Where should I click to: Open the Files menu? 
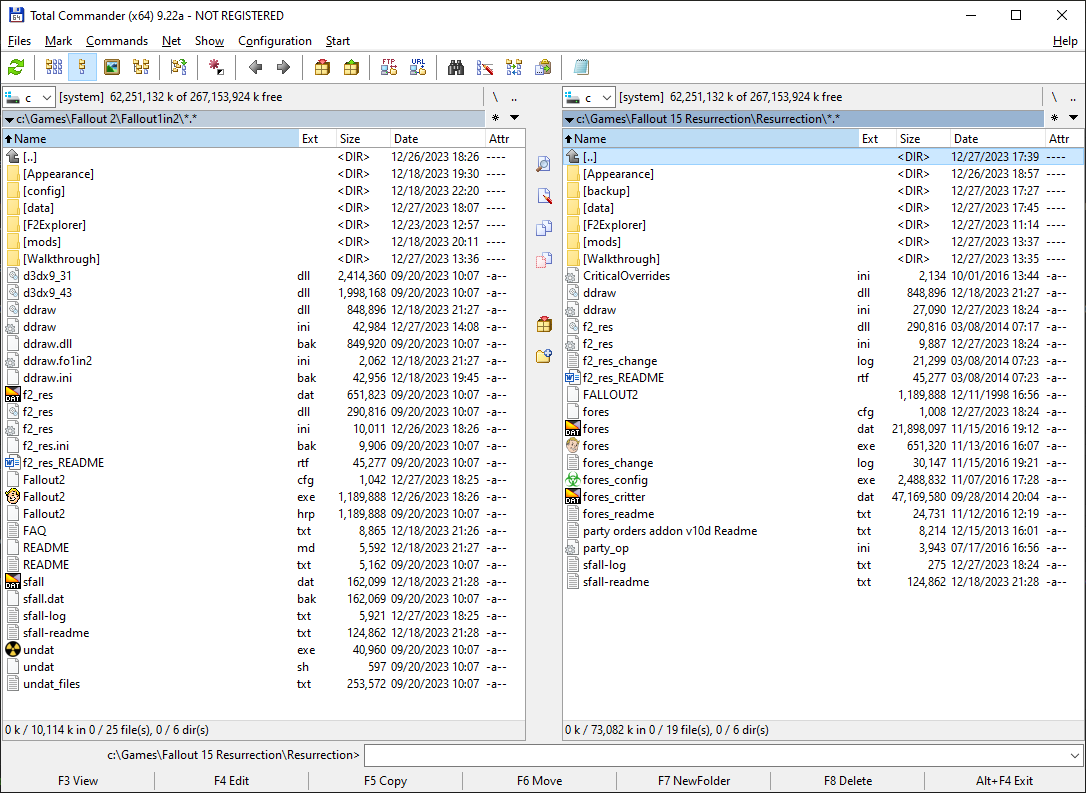point(19,41)
